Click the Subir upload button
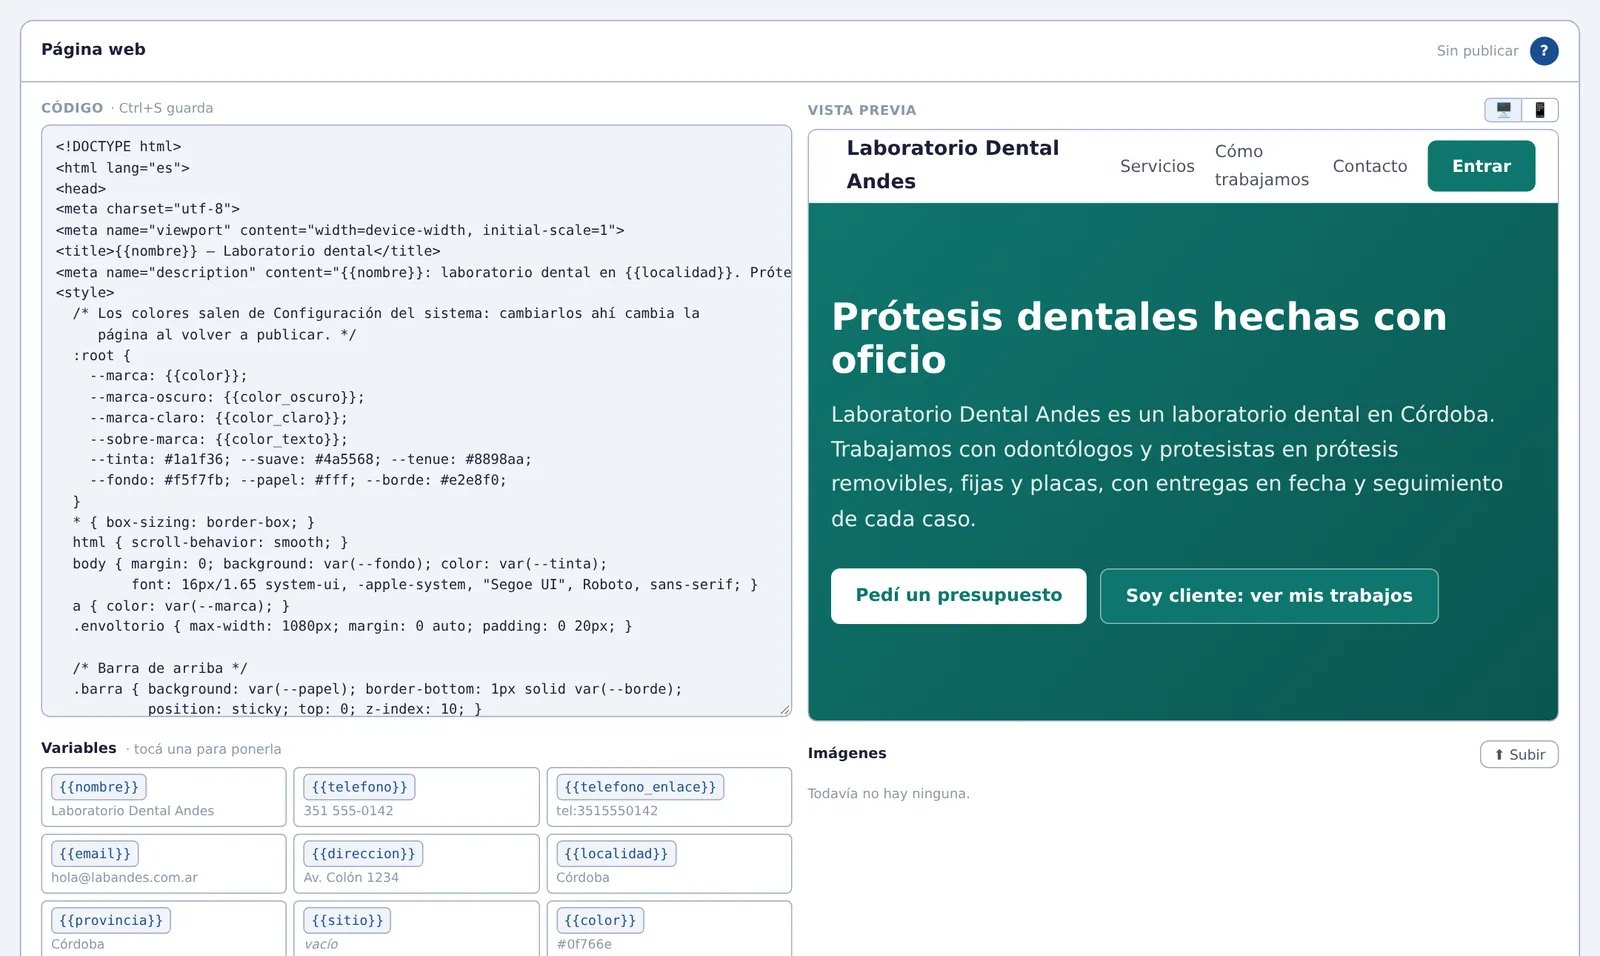 tap(1519, 754)
